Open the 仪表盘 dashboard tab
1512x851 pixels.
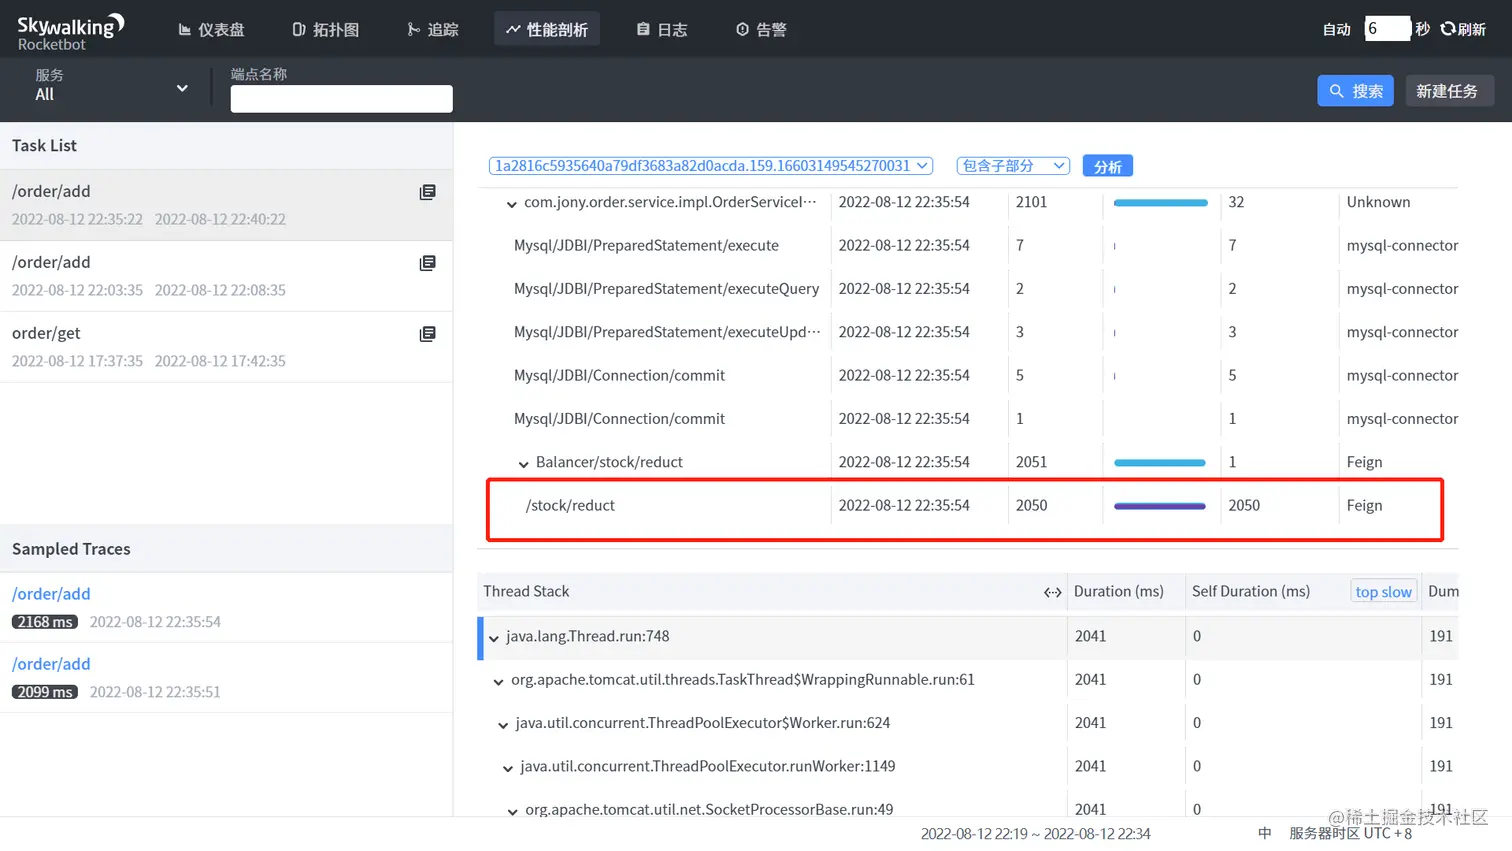(x=211, y=30)
